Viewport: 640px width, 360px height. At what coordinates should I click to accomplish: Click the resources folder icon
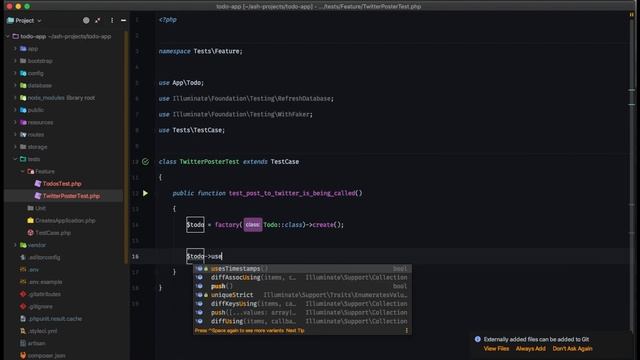pos(23,122)
